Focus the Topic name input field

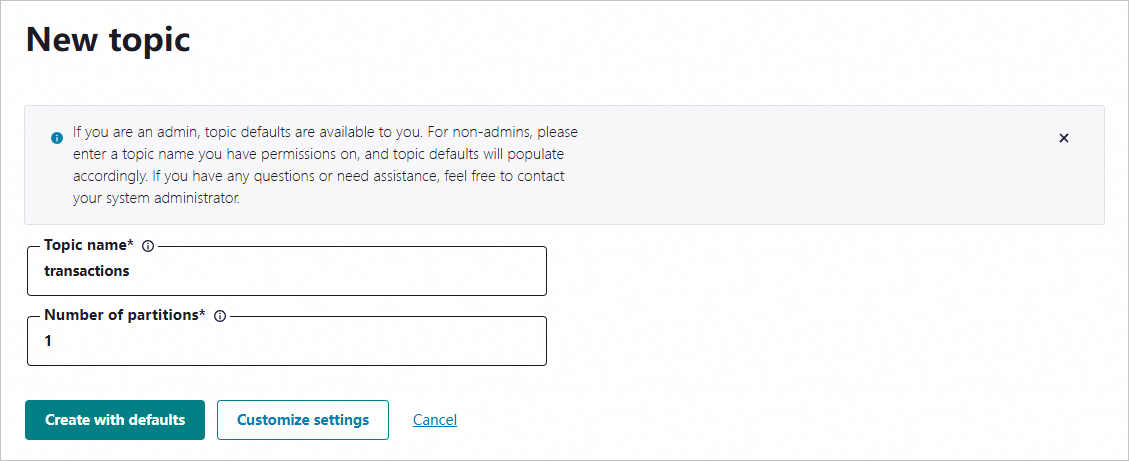click(x=287, y=271)
